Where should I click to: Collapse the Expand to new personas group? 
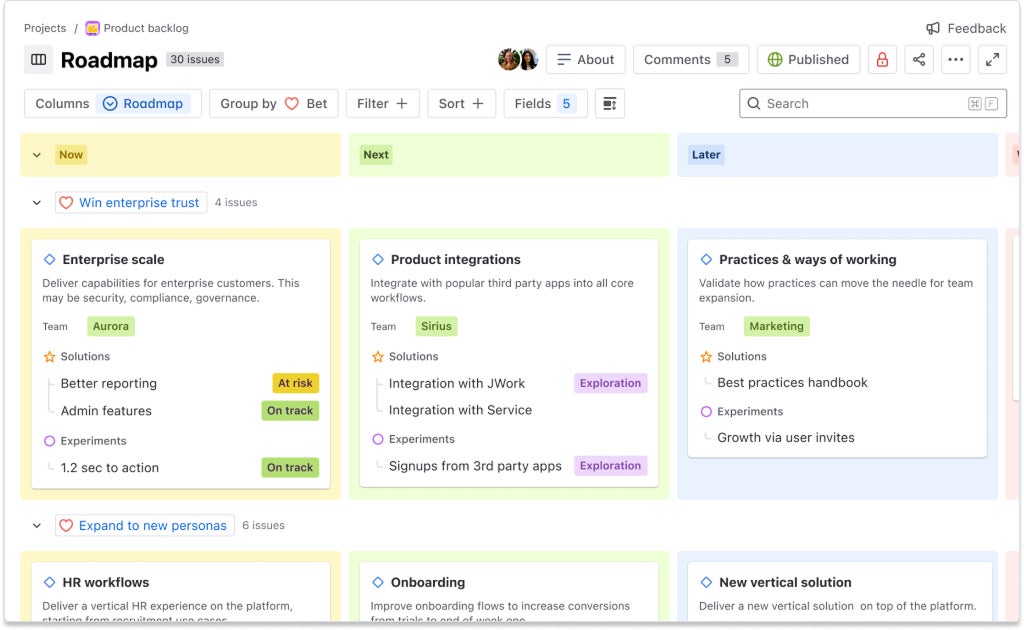tap(37, 526)
